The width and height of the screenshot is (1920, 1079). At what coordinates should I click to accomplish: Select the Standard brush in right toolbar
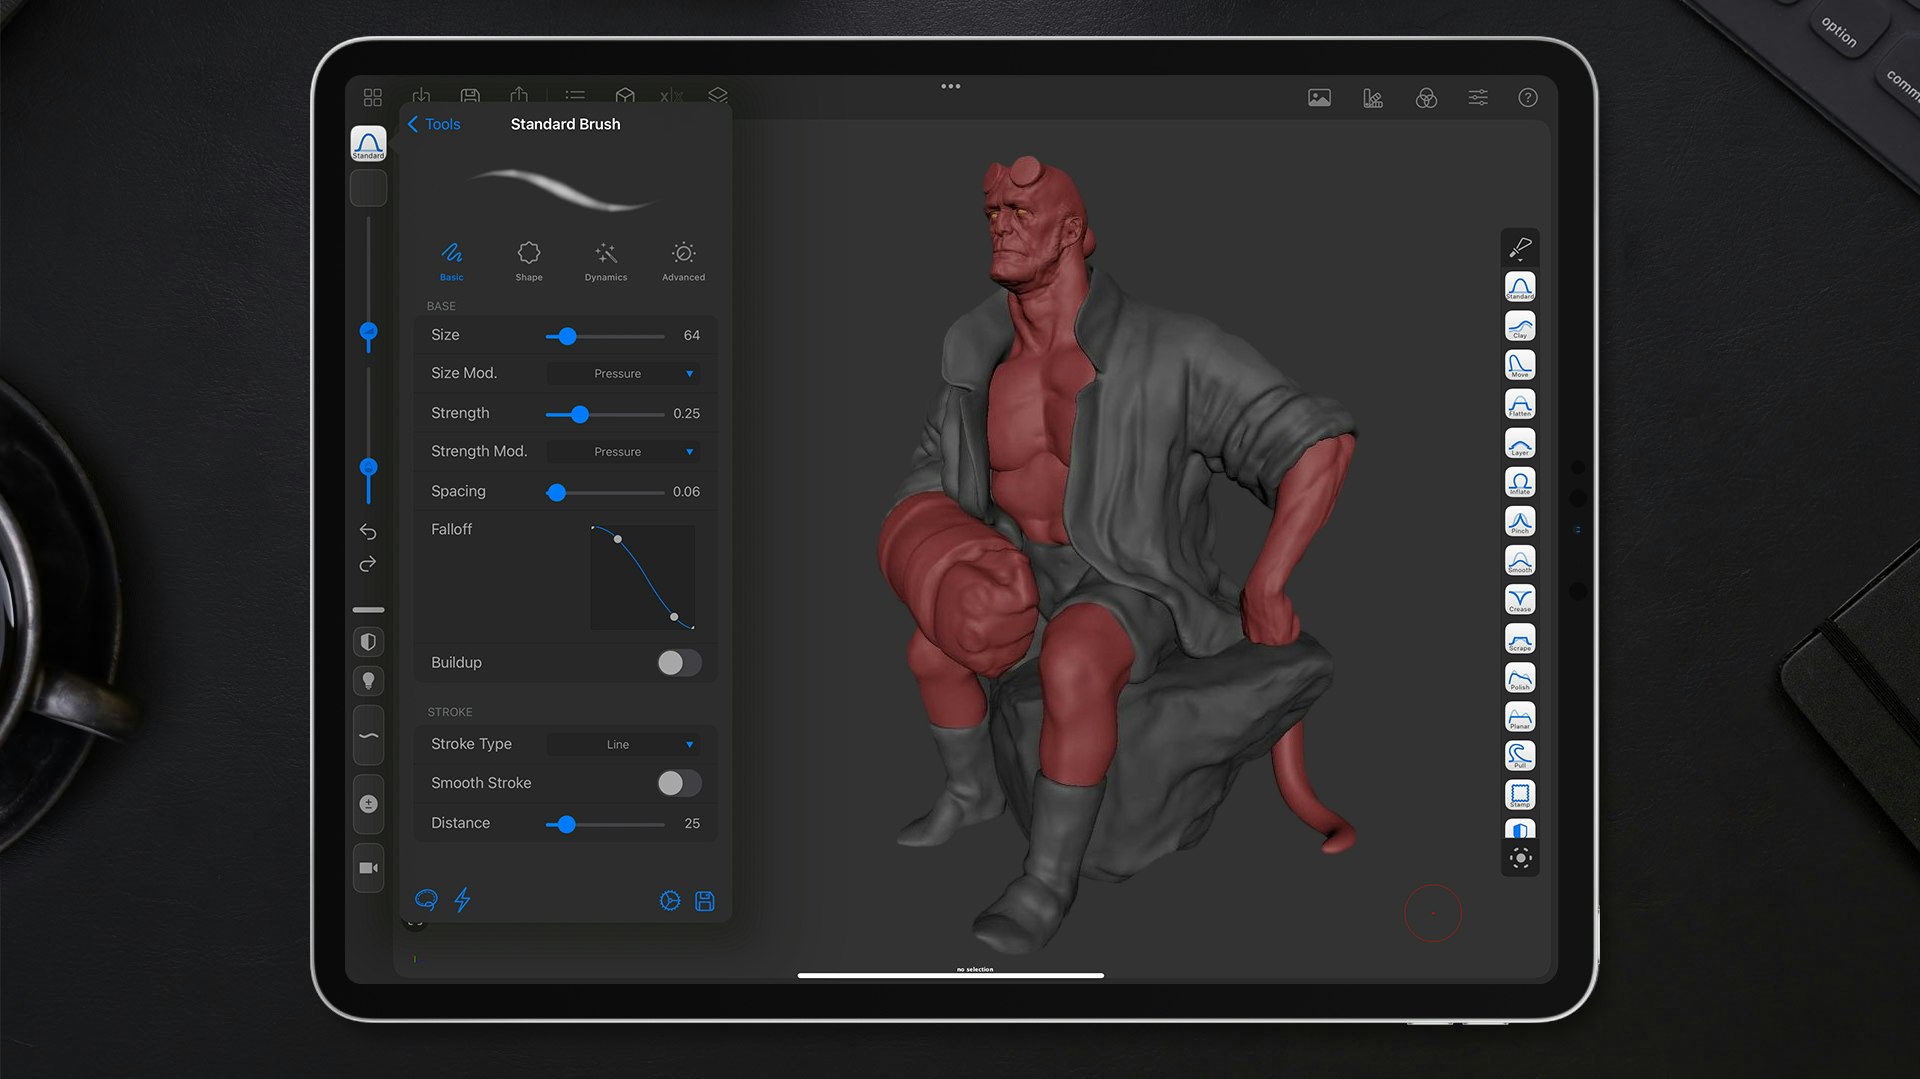tap(1520, 287)
